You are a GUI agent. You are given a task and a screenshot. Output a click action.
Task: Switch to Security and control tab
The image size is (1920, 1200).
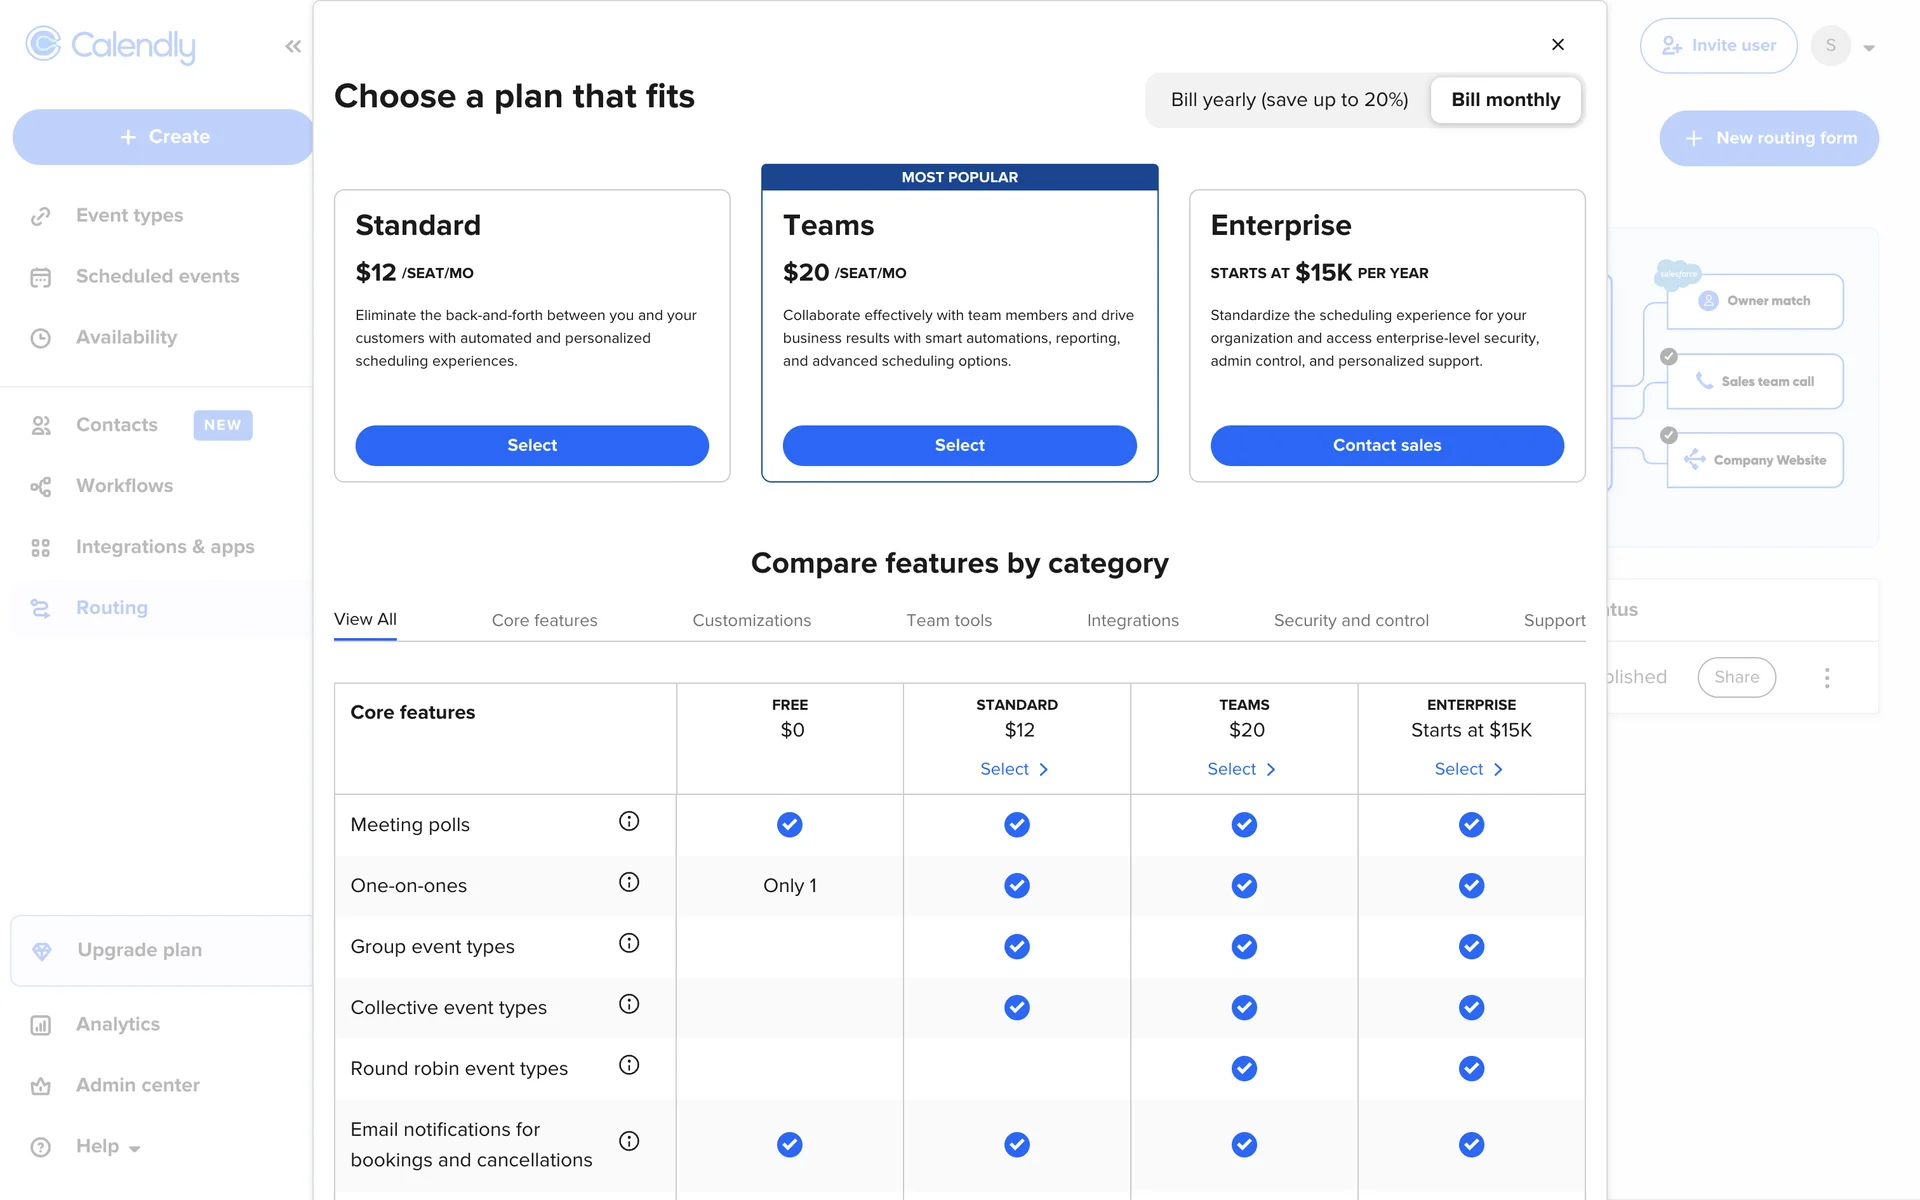pos(1351,620)
